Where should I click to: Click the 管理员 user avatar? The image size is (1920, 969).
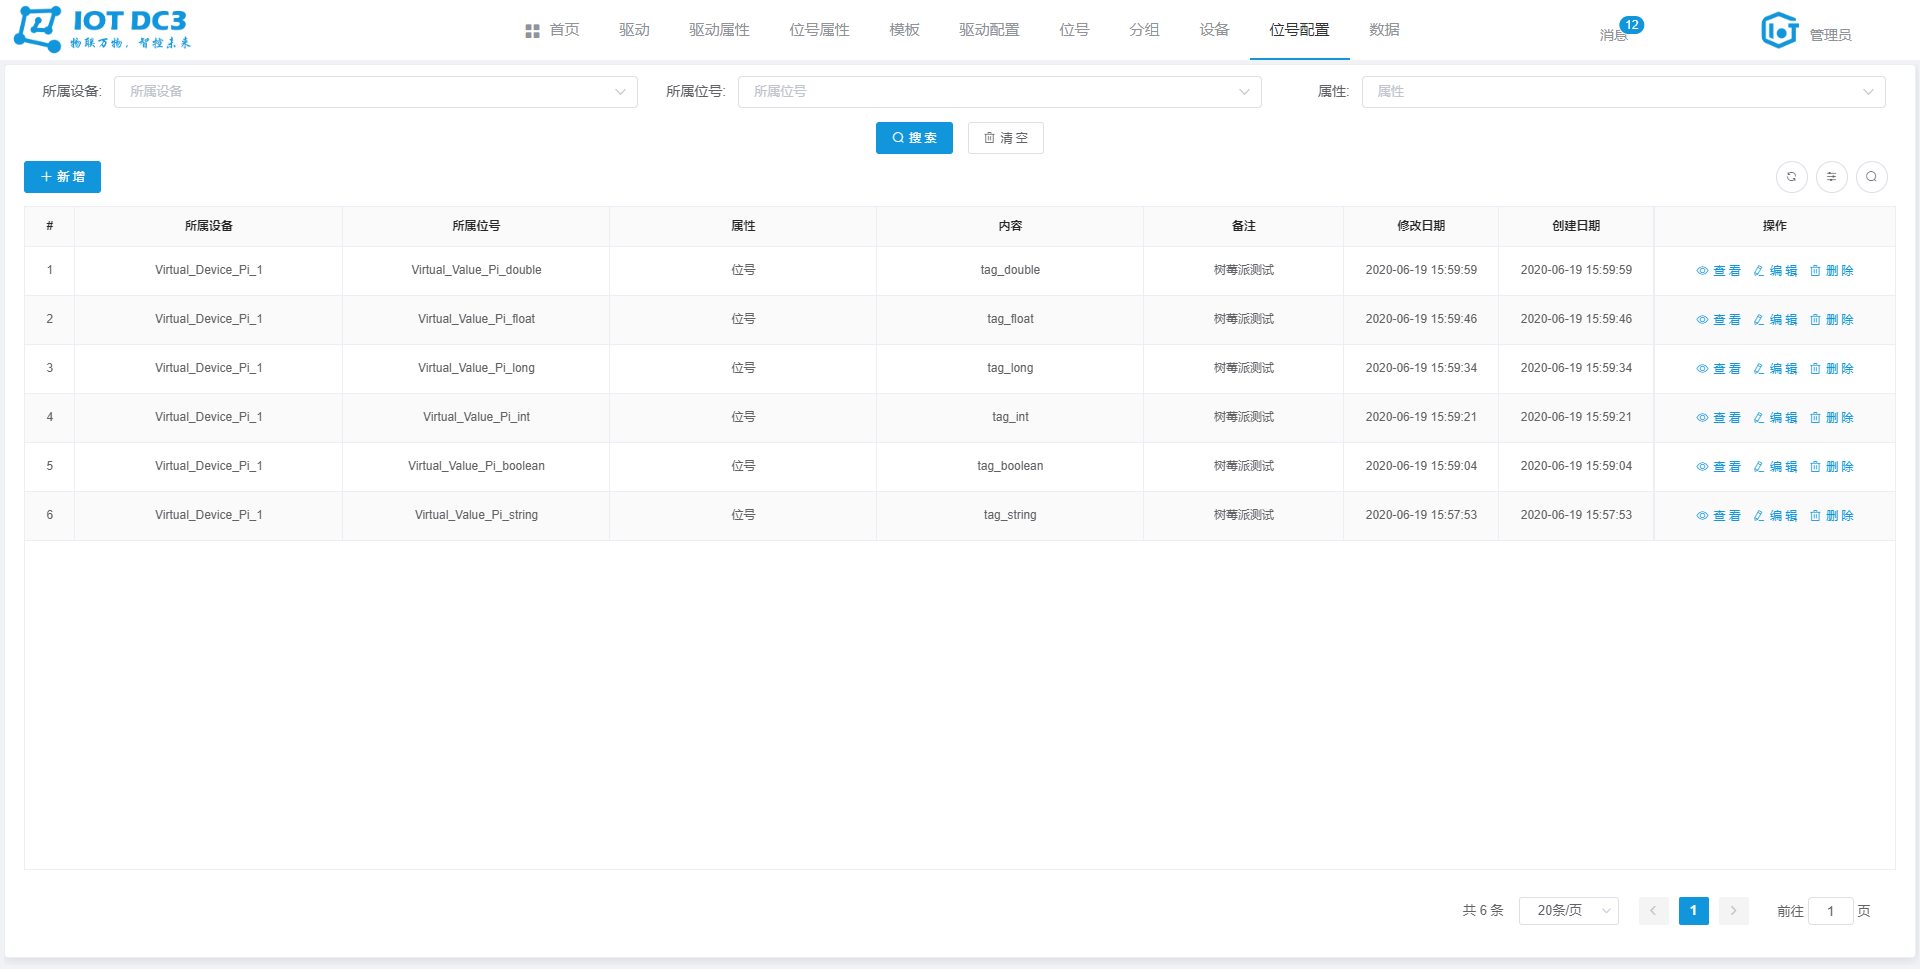(x=1779, y=31)
